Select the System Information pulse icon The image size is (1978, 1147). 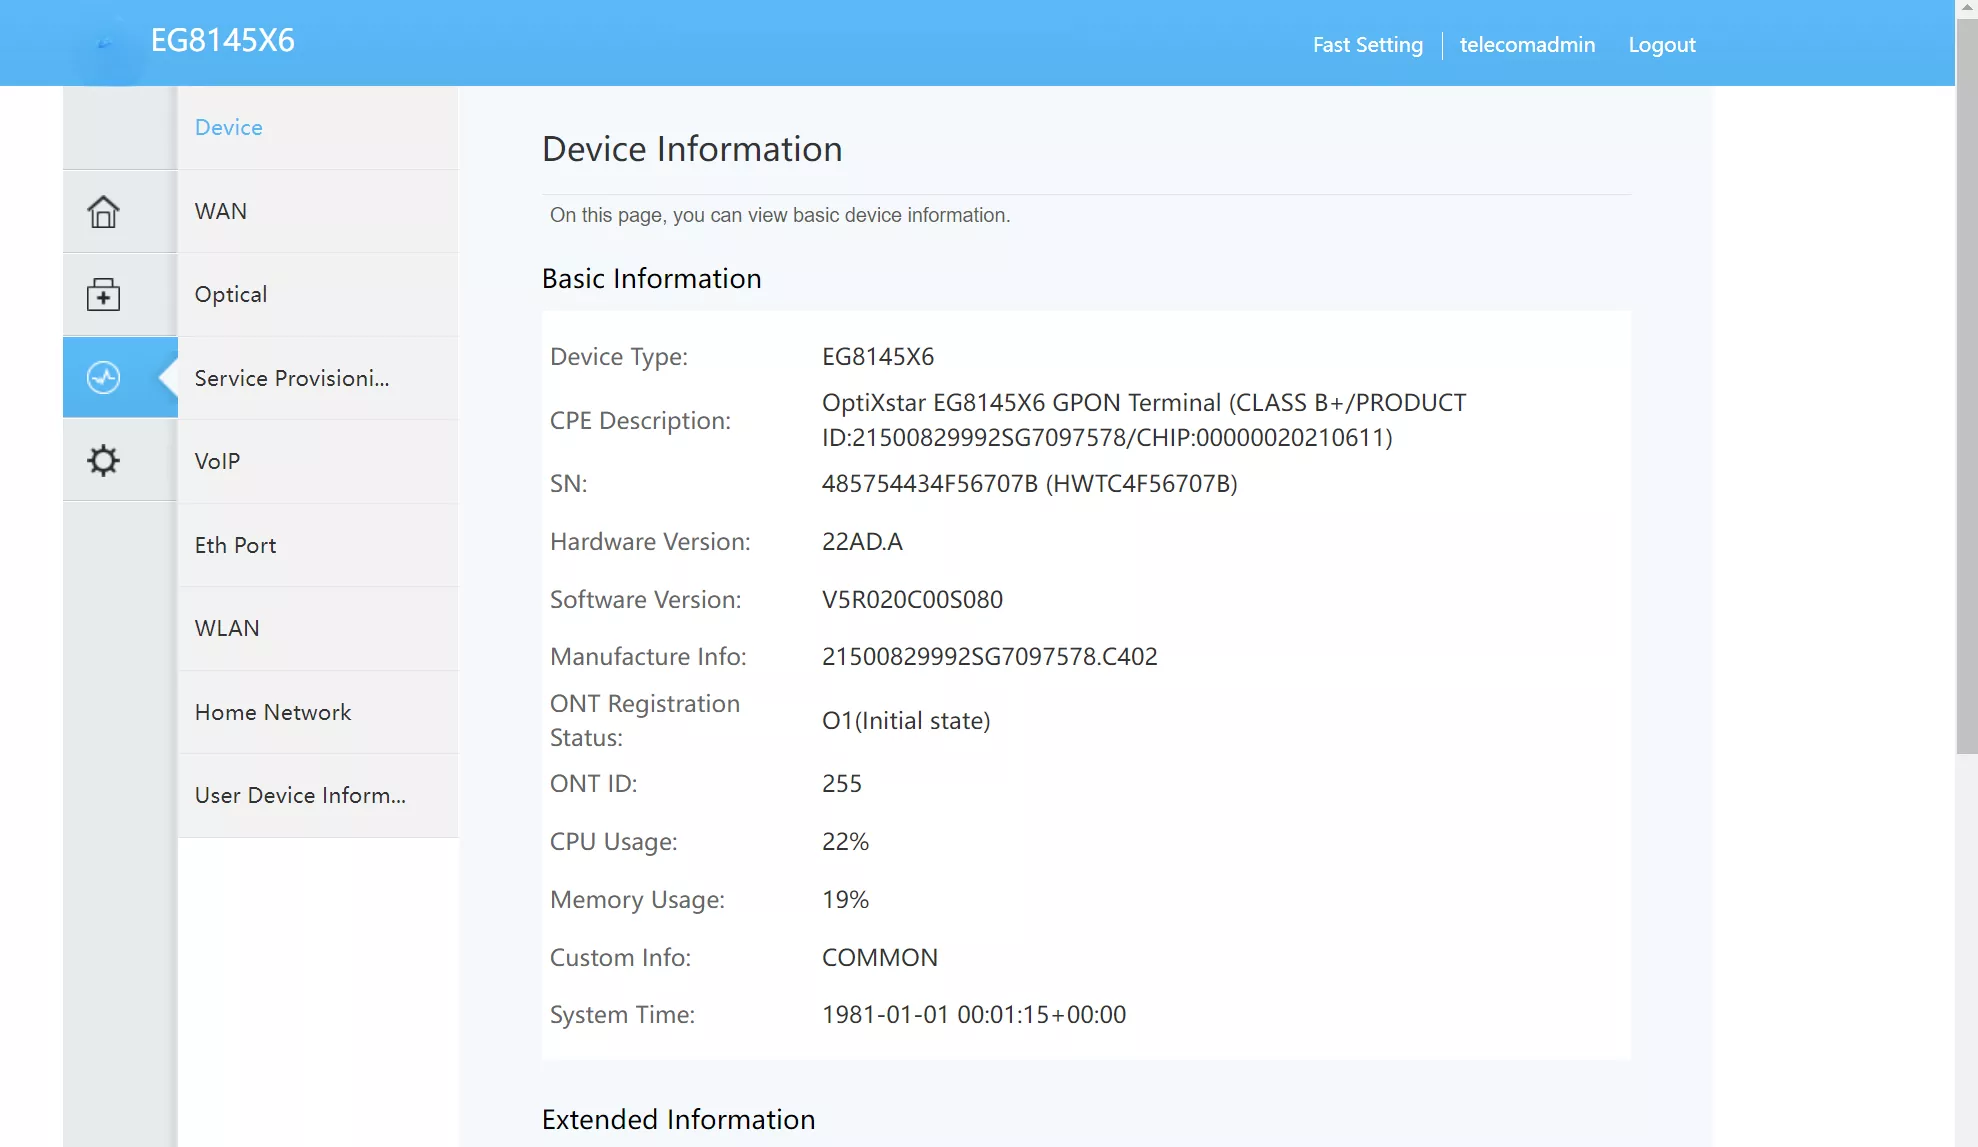click(x=103, y=377)
